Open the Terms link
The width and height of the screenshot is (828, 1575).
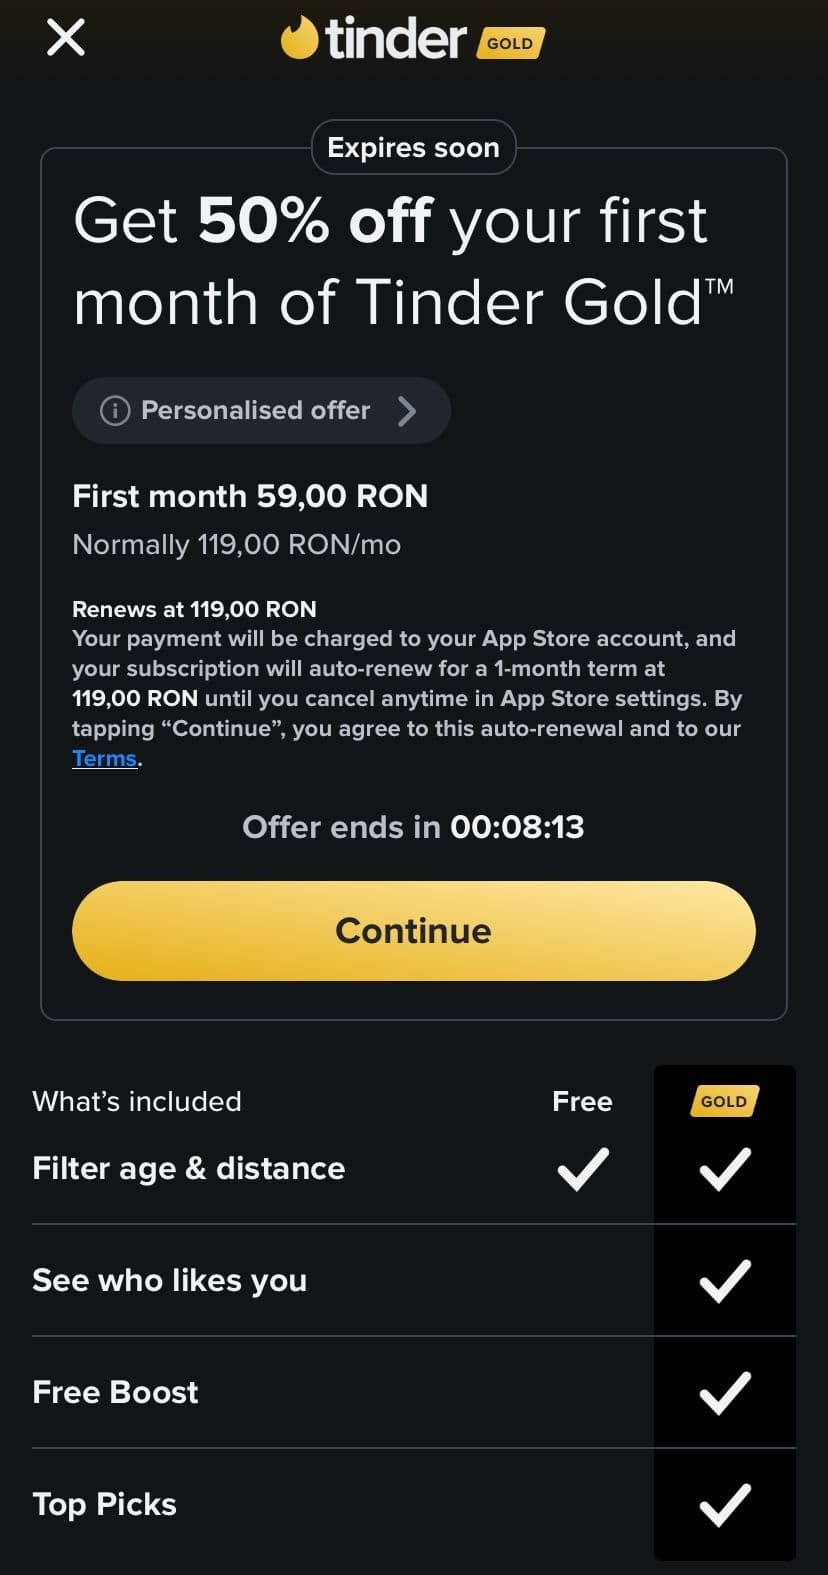coord(104,758)
